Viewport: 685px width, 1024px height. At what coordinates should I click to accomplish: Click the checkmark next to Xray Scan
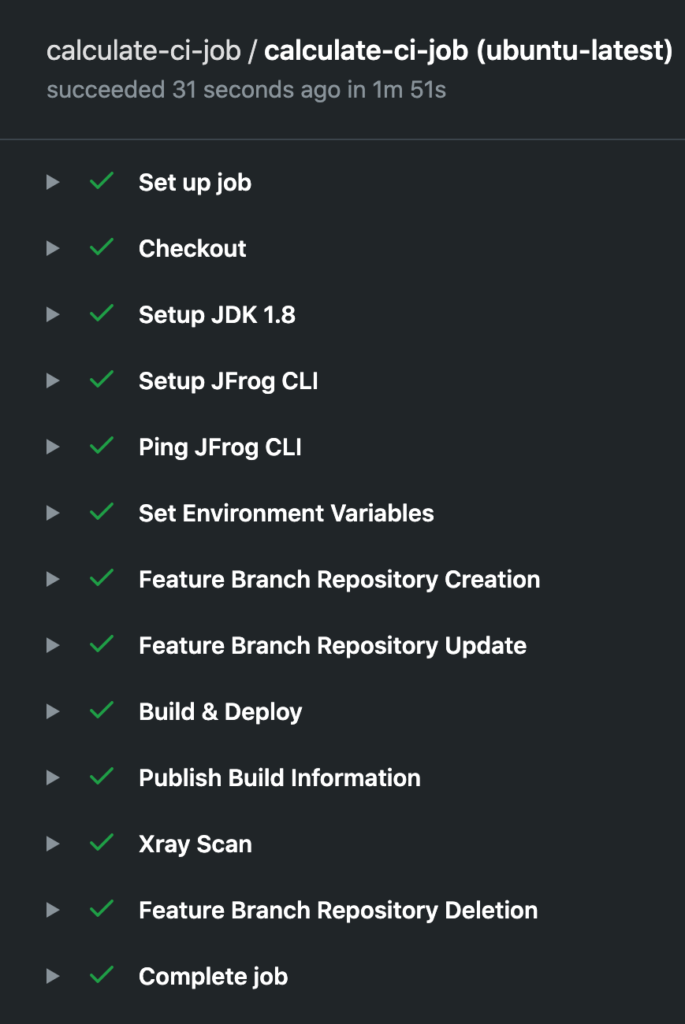point(100,843)
